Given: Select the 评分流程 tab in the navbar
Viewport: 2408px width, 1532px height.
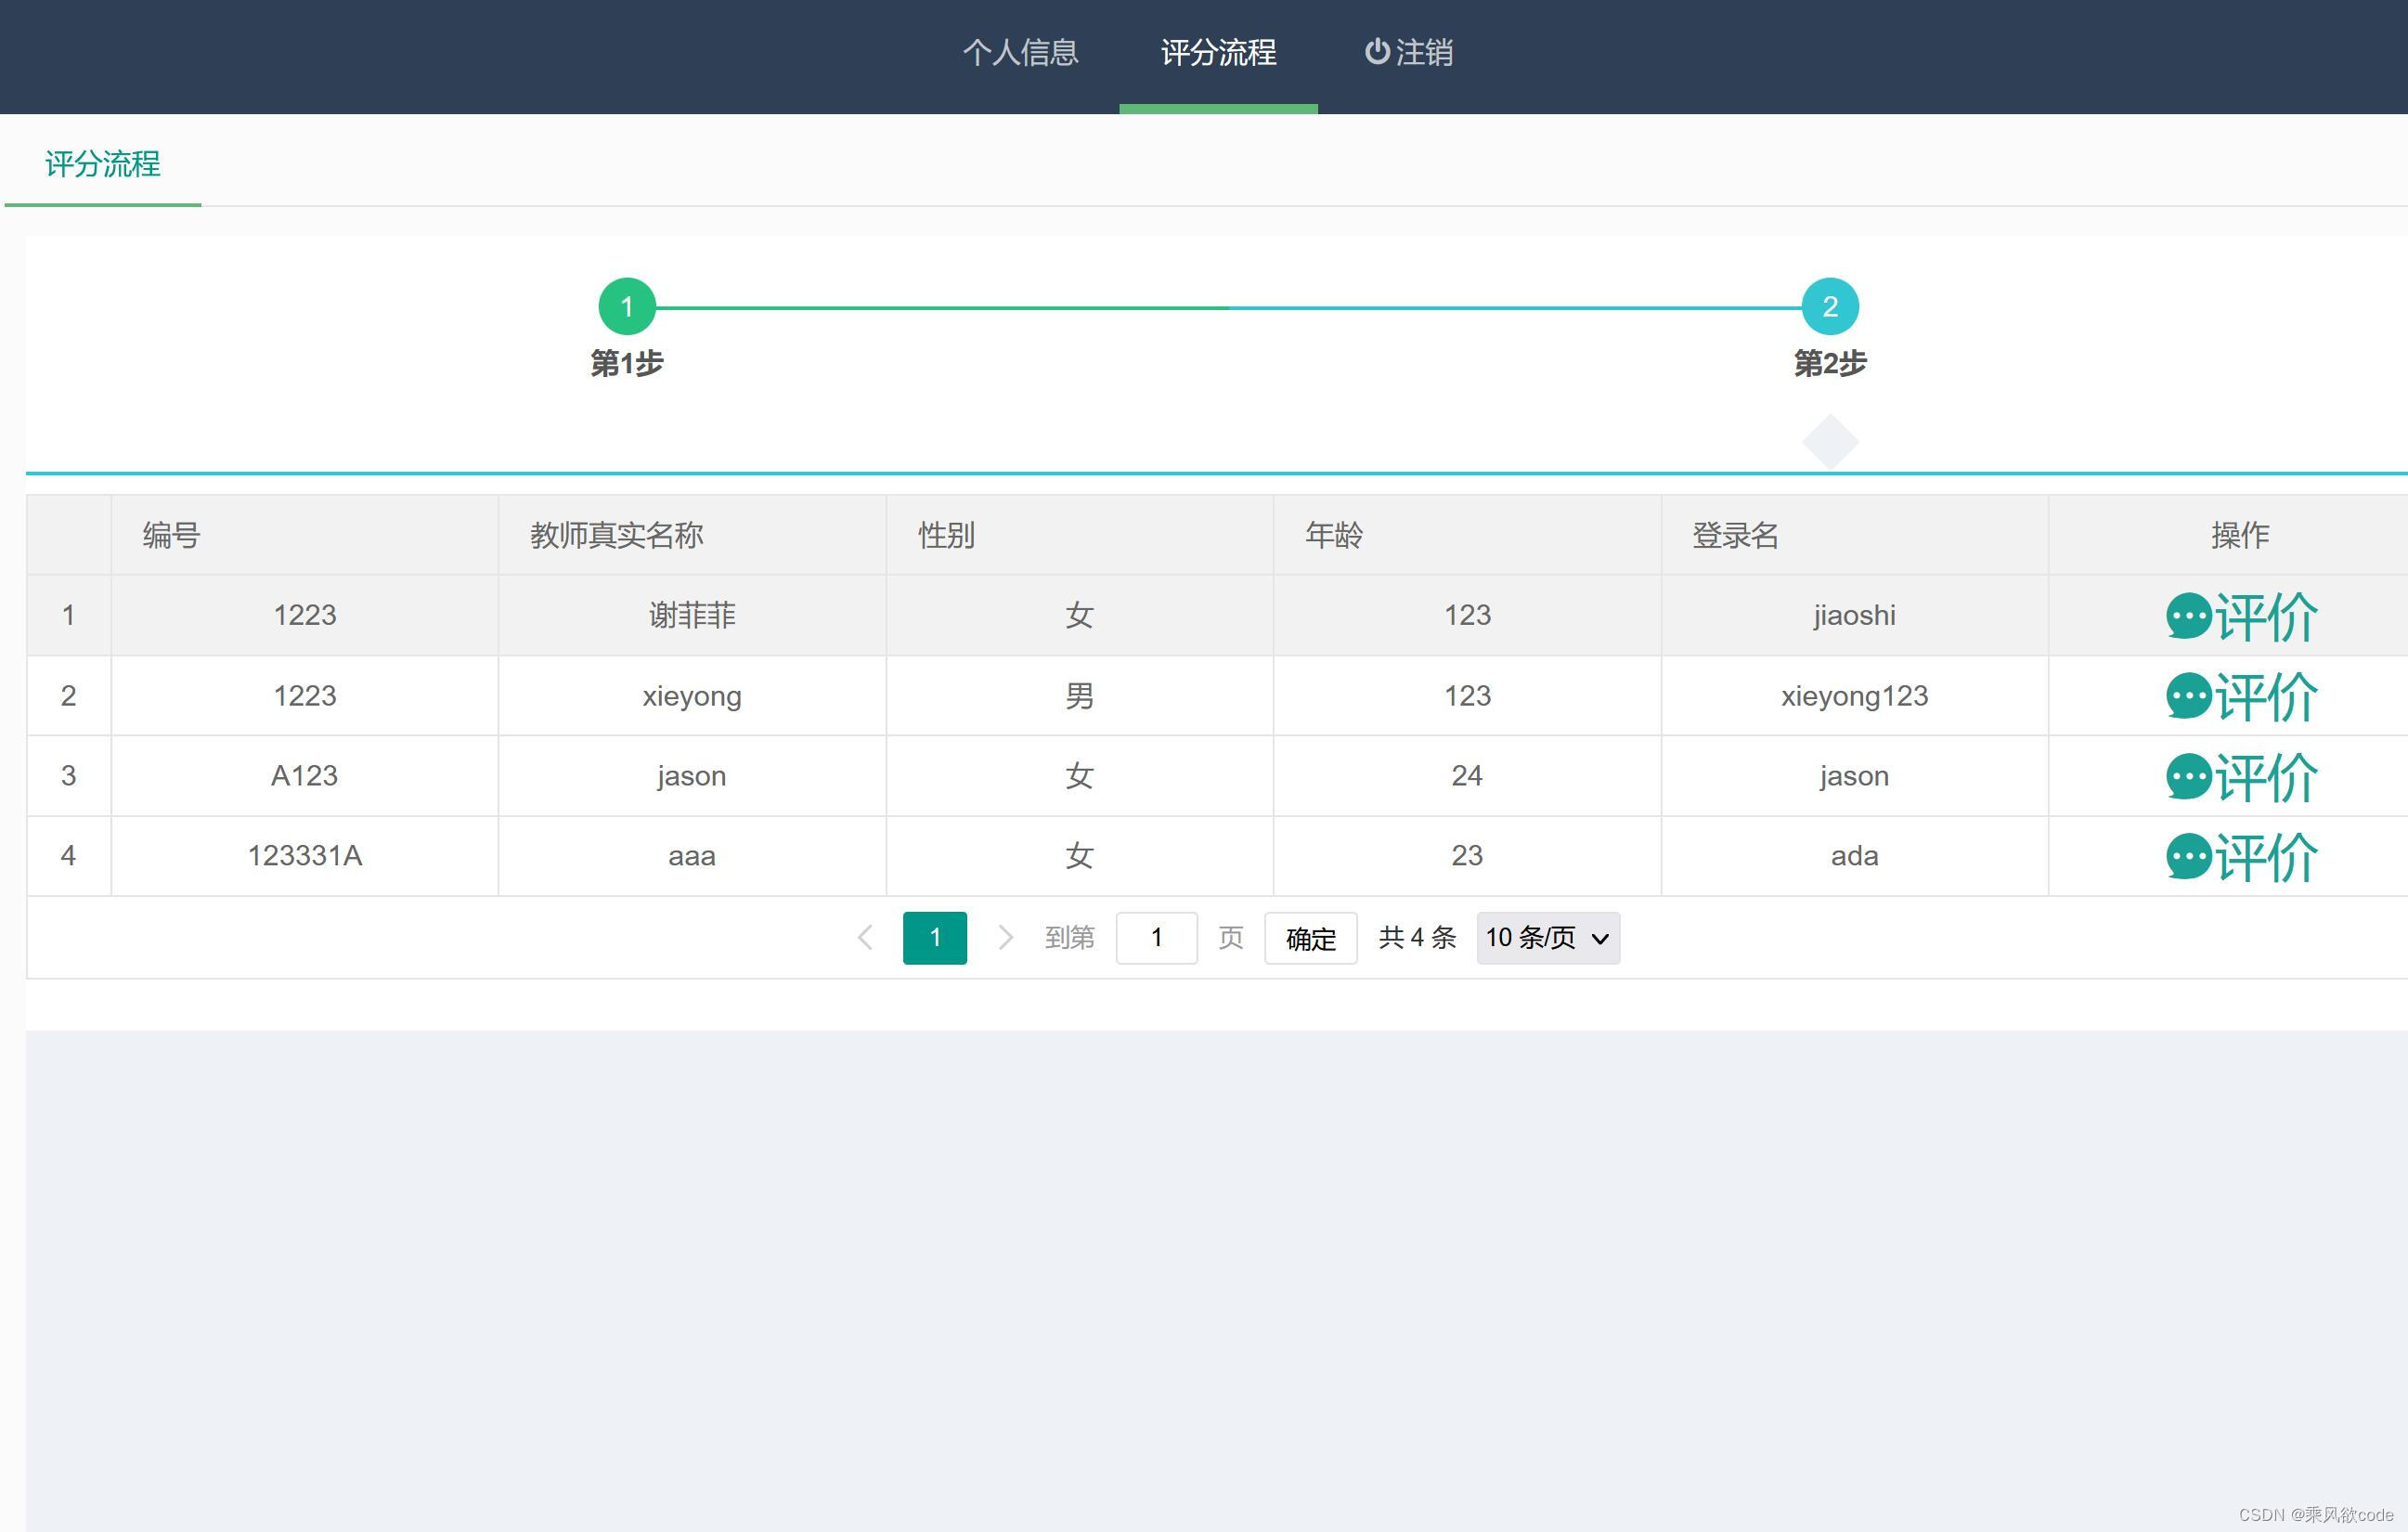Looking at the screenshot, I should (x=1218, y=52).
